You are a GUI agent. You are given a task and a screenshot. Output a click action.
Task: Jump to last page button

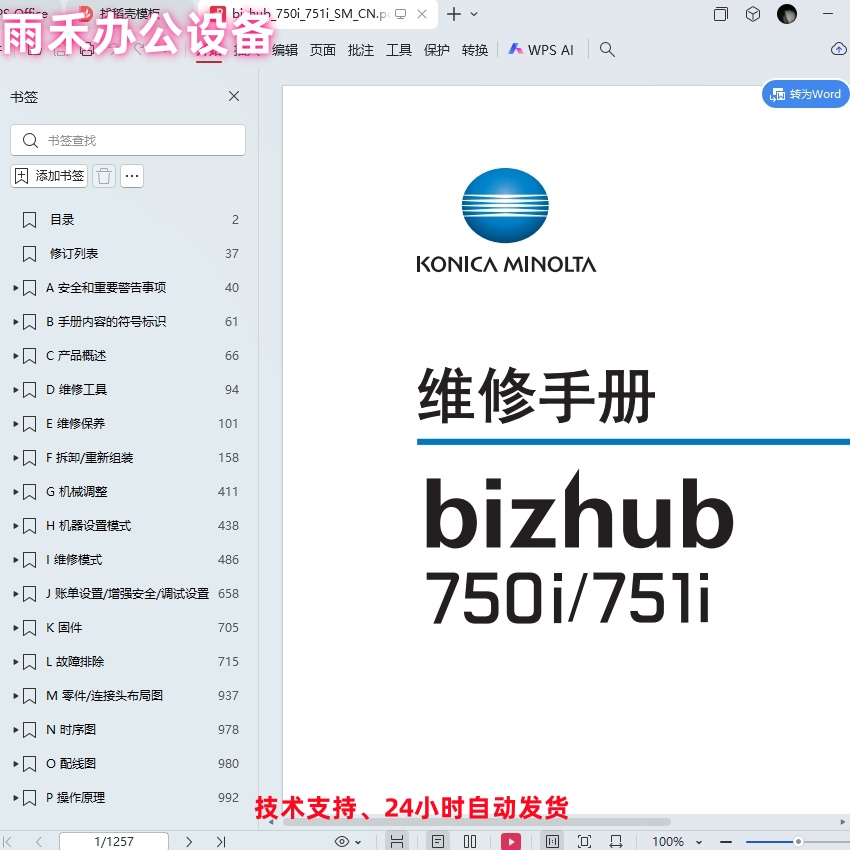point(221,841)
